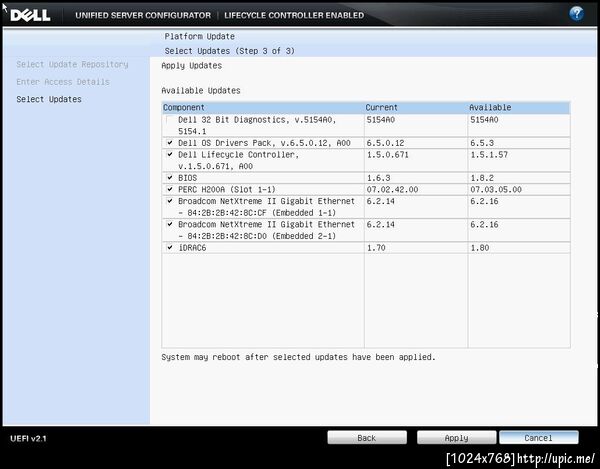Click Broadcom 84:2B:2B:42:8C:CF row text
Screen dimensions: 600x469
(266, 207)
